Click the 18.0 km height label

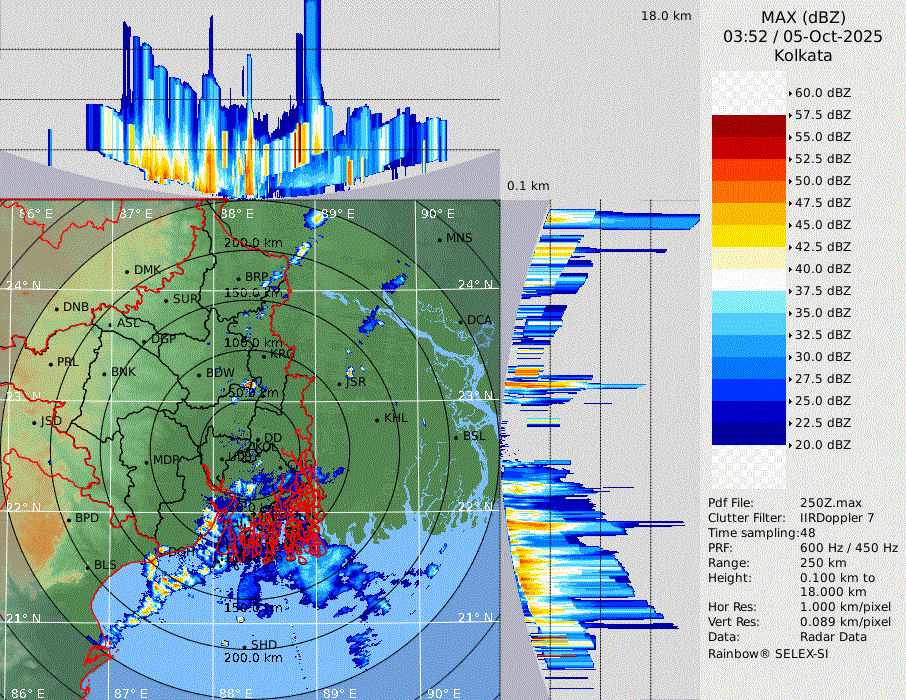pos(666,16)
